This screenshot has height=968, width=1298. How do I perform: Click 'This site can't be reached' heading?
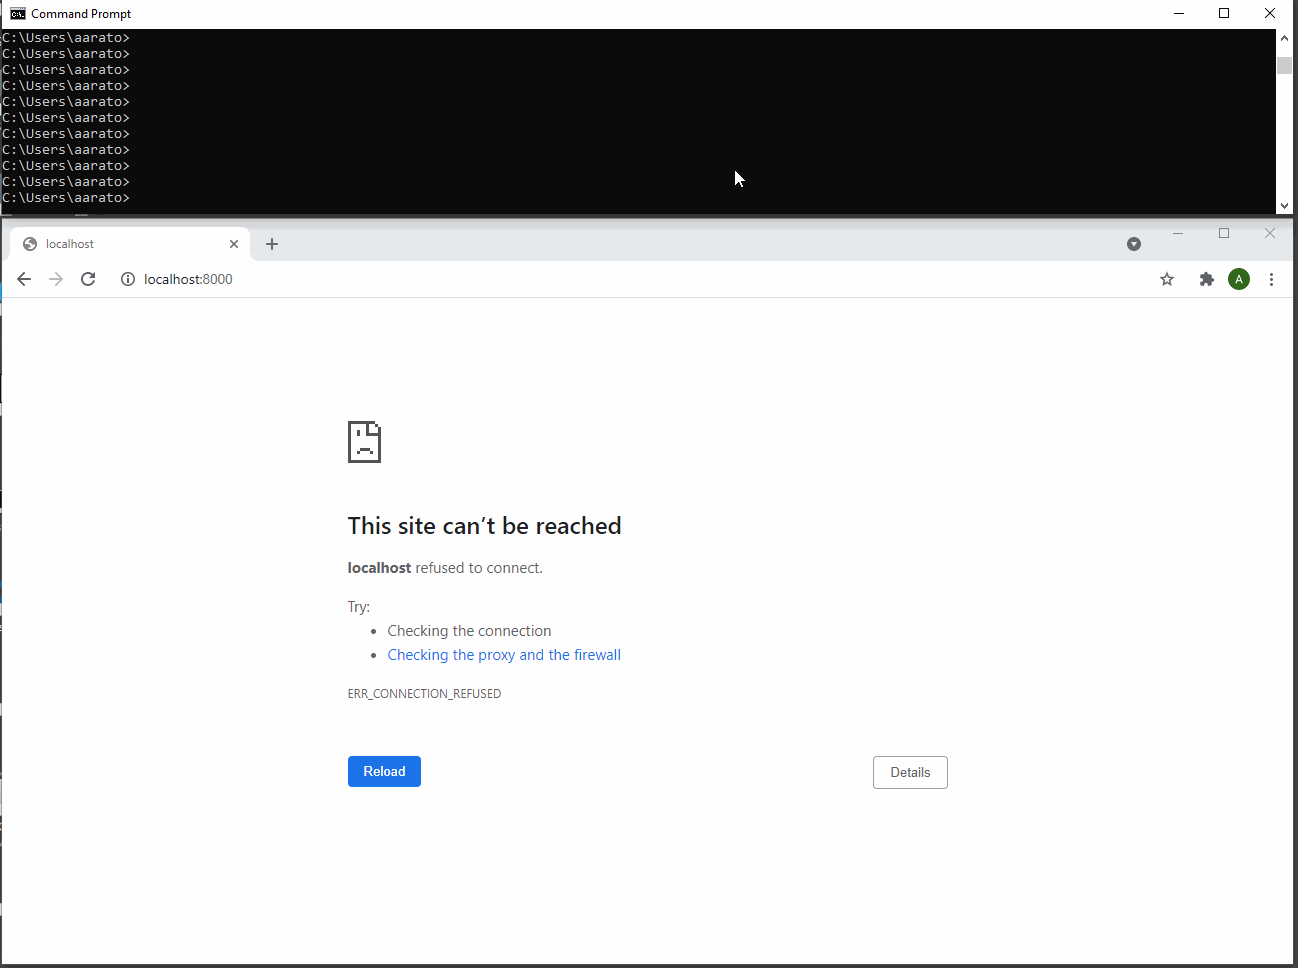click(484, 526)
